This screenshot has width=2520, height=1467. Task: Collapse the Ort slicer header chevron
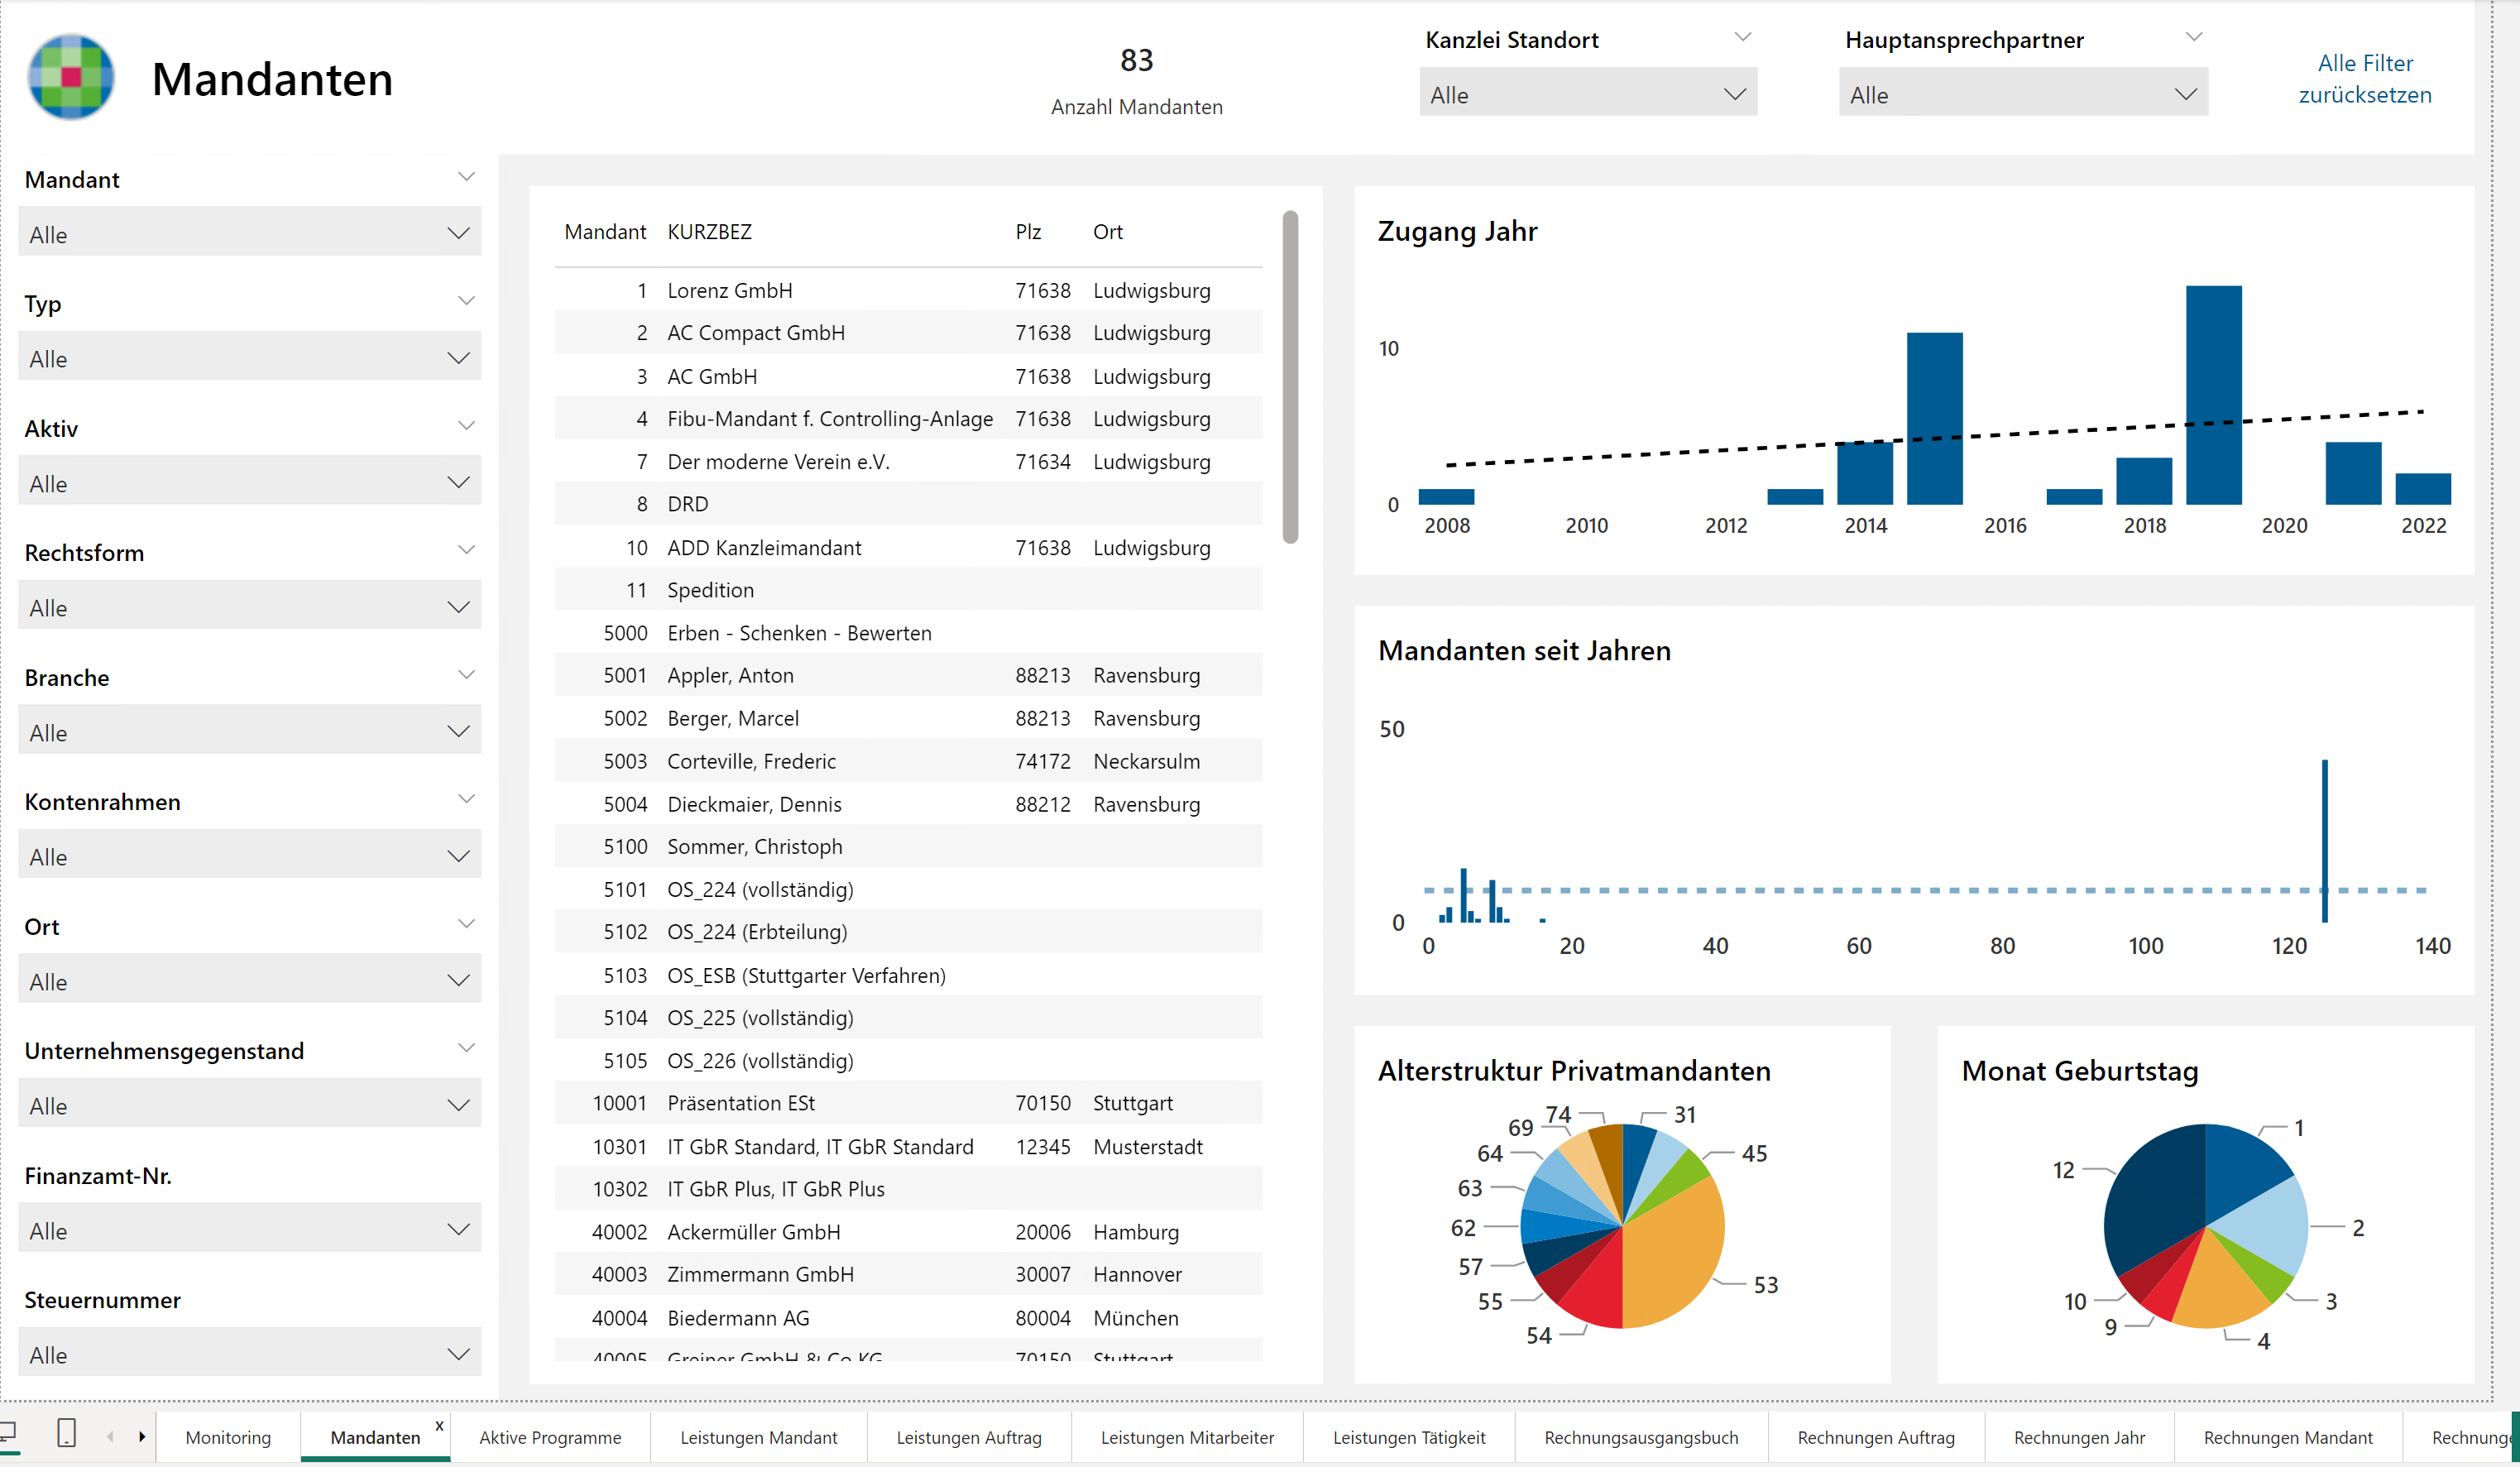click(x=466, y=924)
